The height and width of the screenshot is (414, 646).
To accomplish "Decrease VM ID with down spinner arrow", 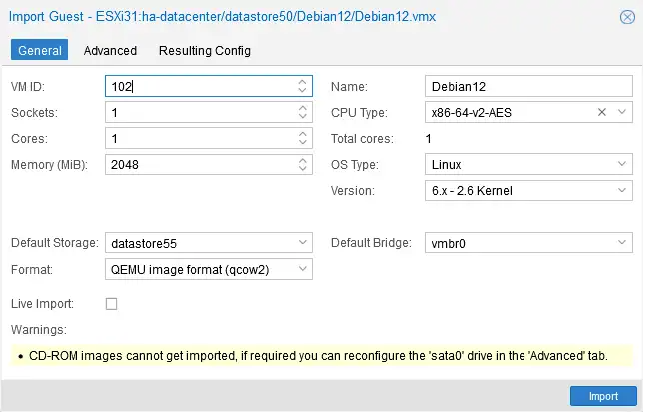I will pos(304,90).
